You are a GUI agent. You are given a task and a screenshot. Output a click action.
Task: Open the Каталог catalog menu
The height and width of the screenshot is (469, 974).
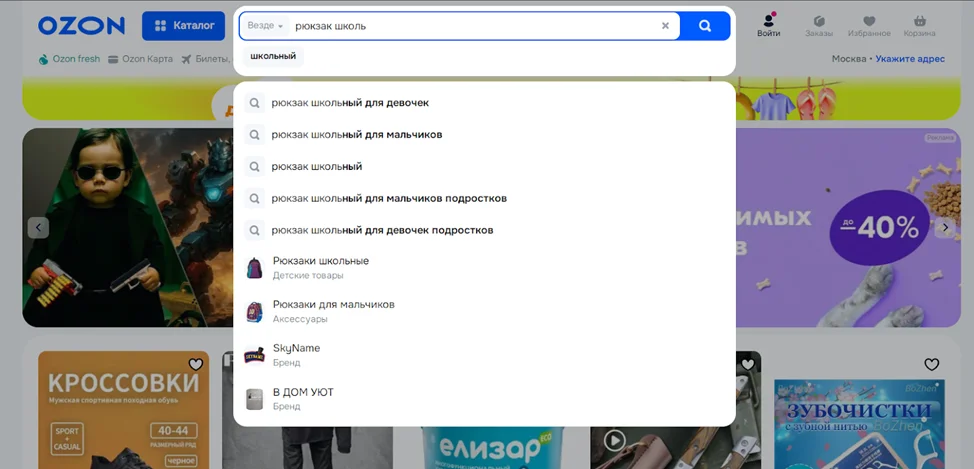pyautogui.click(x=183, y=26)
